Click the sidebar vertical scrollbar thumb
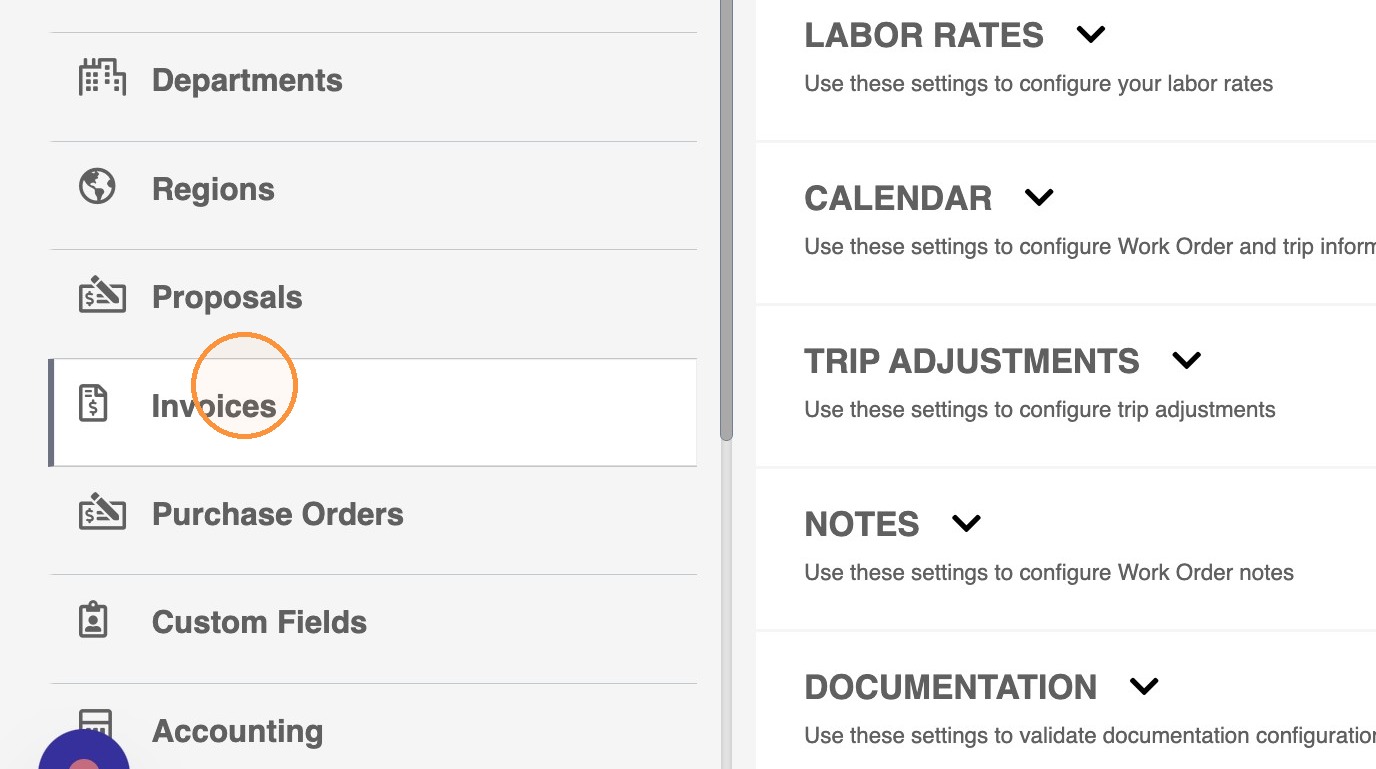The image size is (1376, 769). pyautogui.click(x=726, y=220)
